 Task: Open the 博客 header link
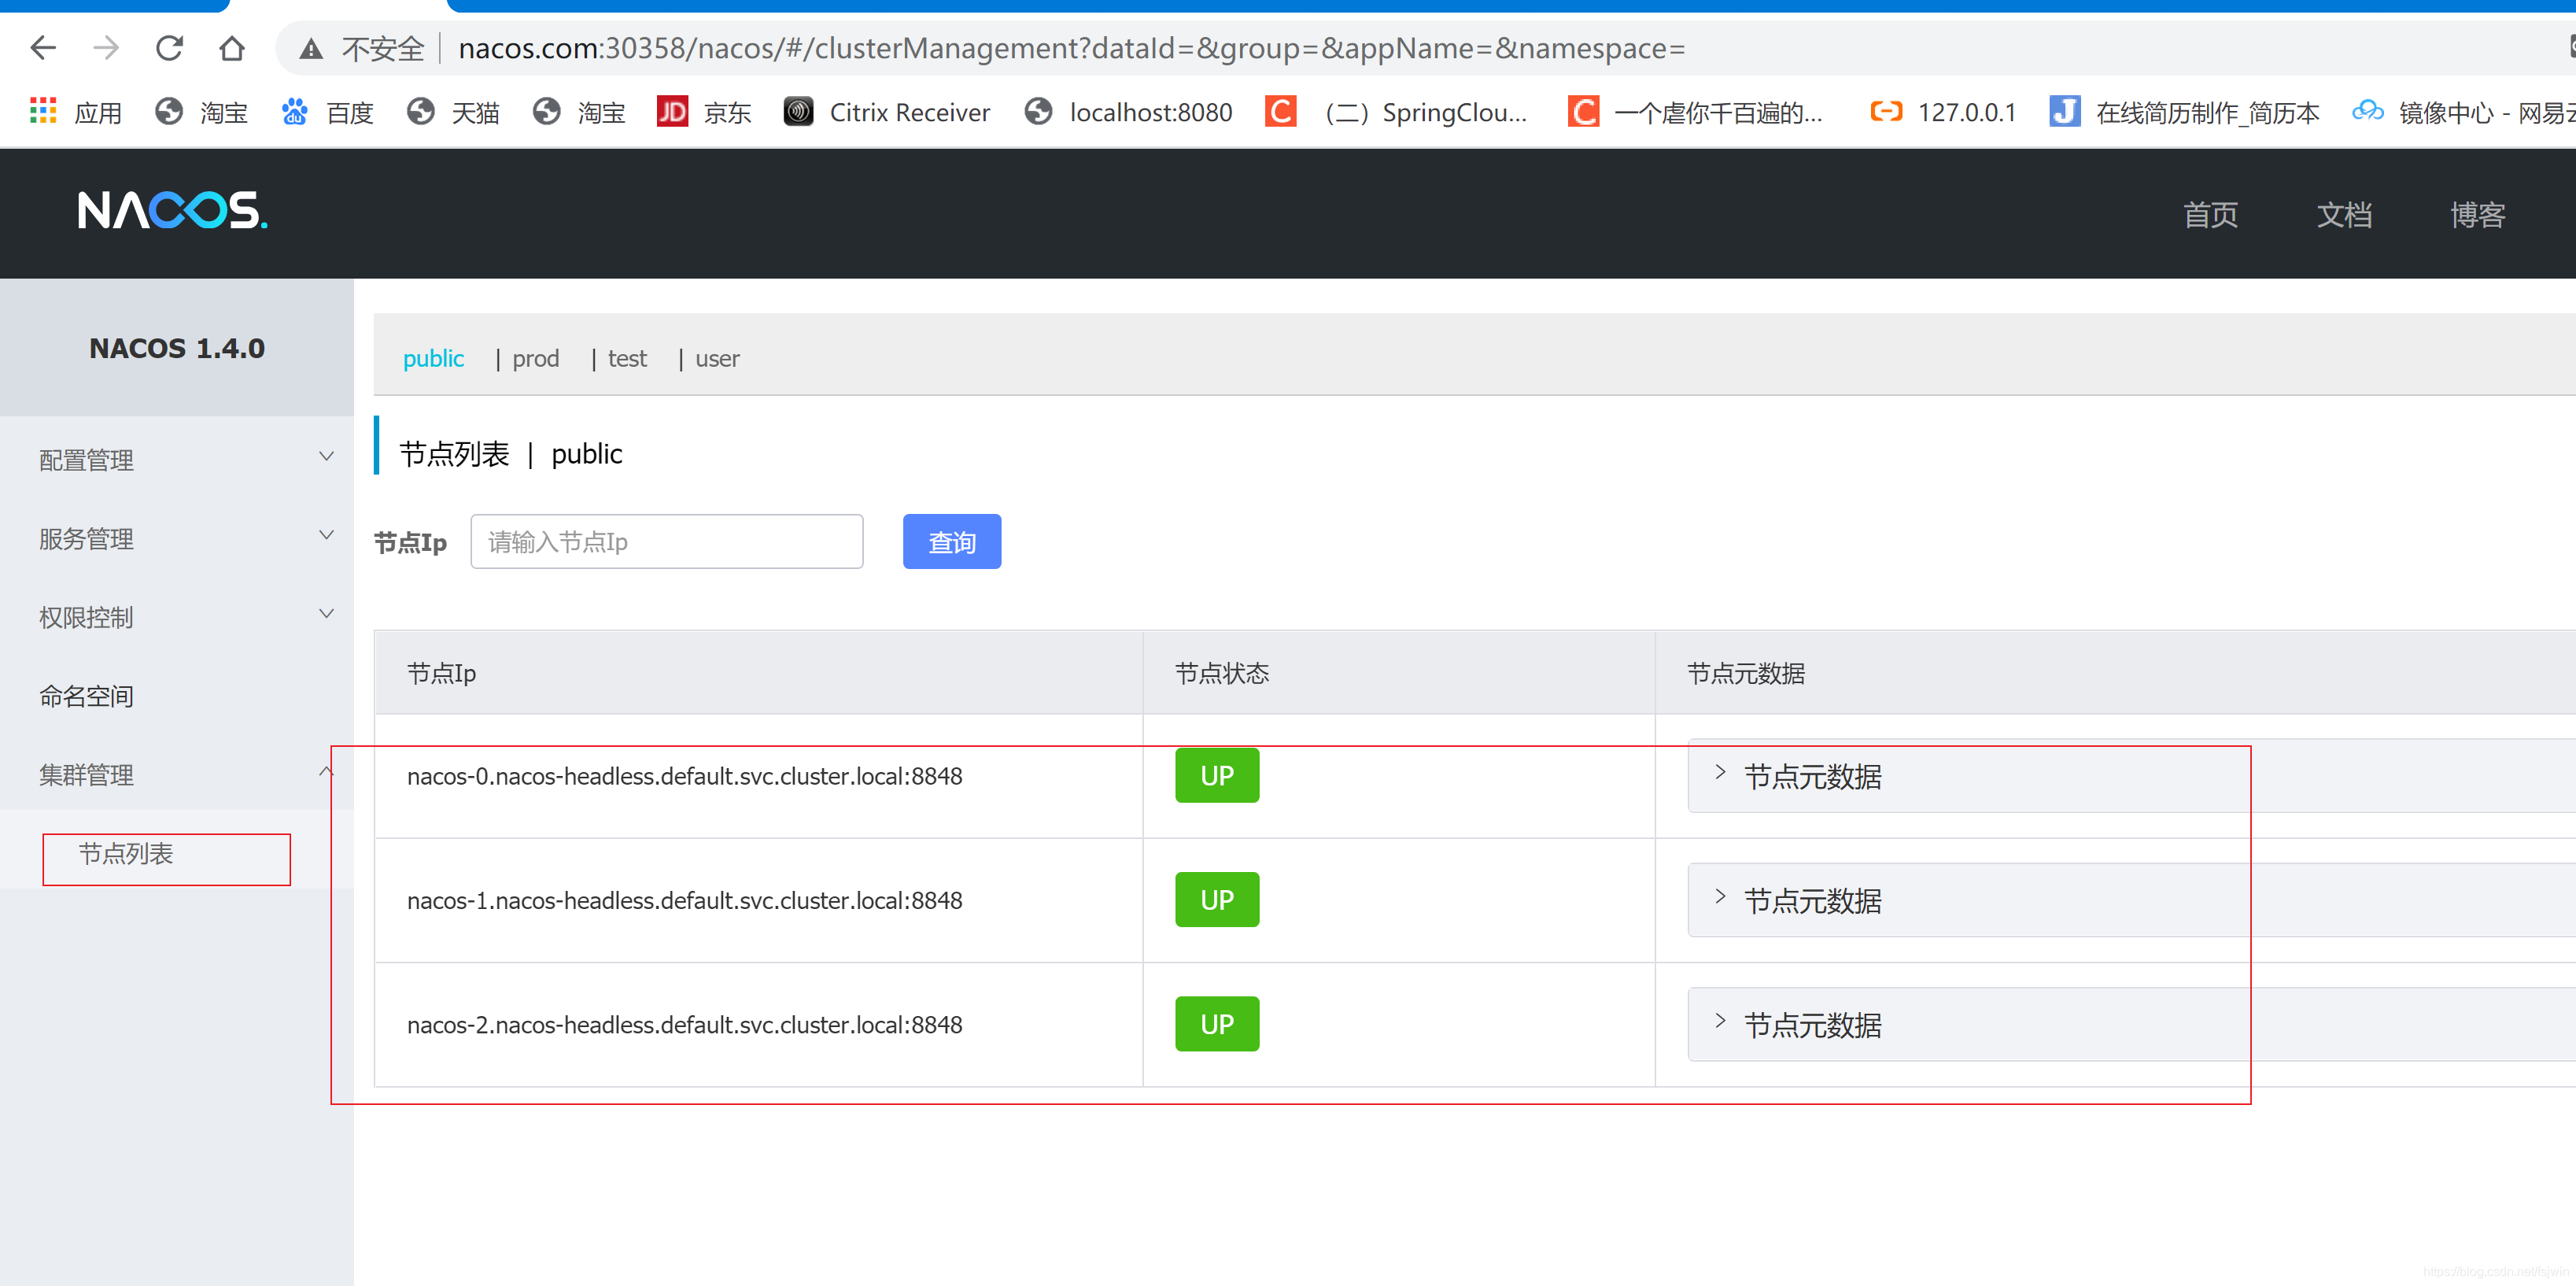tap(2477, 215)
